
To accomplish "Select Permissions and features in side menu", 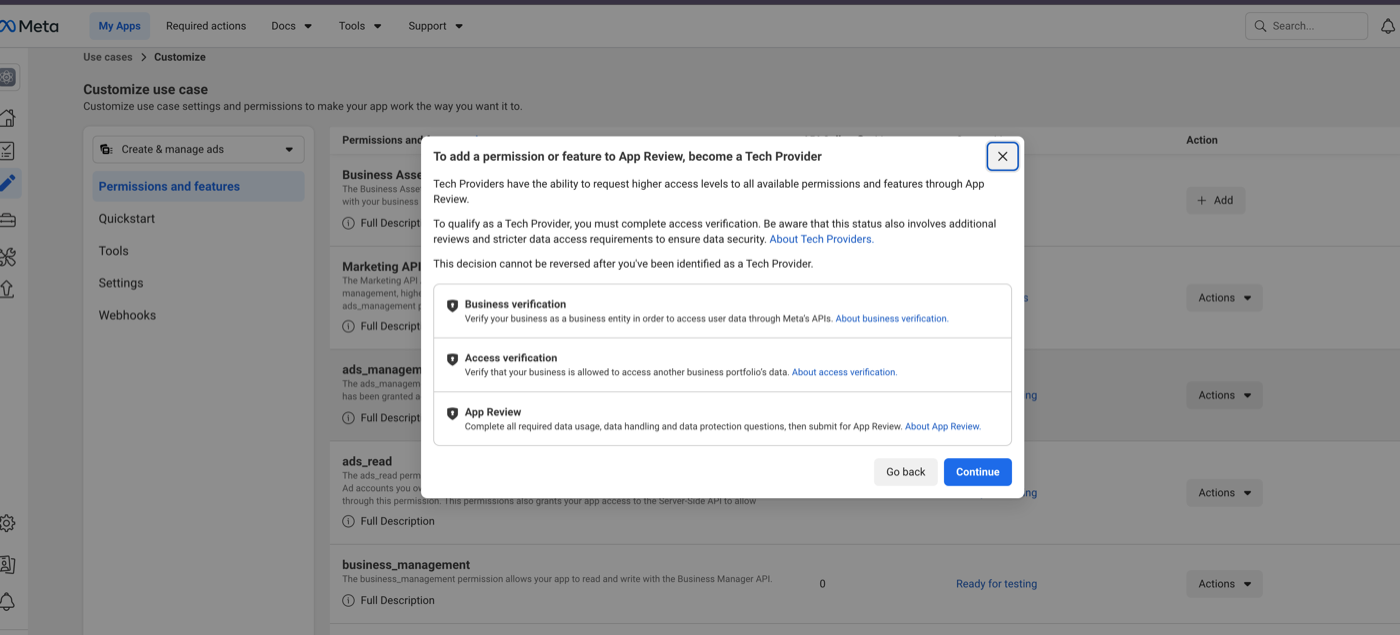I will pos(198,186).
